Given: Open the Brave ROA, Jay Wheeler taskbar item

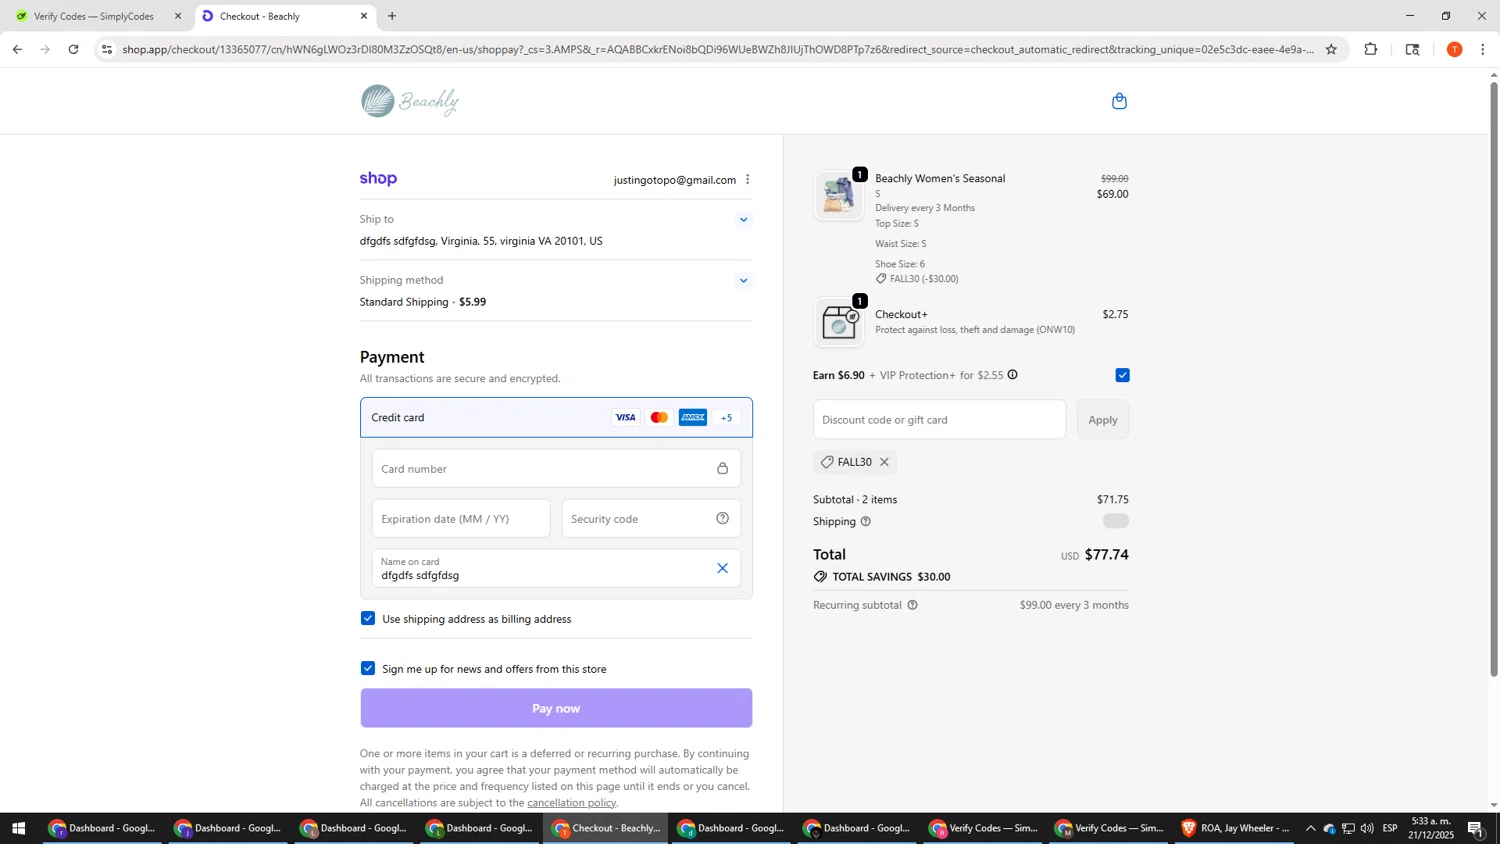Looking at the screenshot, I should click(1236, 828).
